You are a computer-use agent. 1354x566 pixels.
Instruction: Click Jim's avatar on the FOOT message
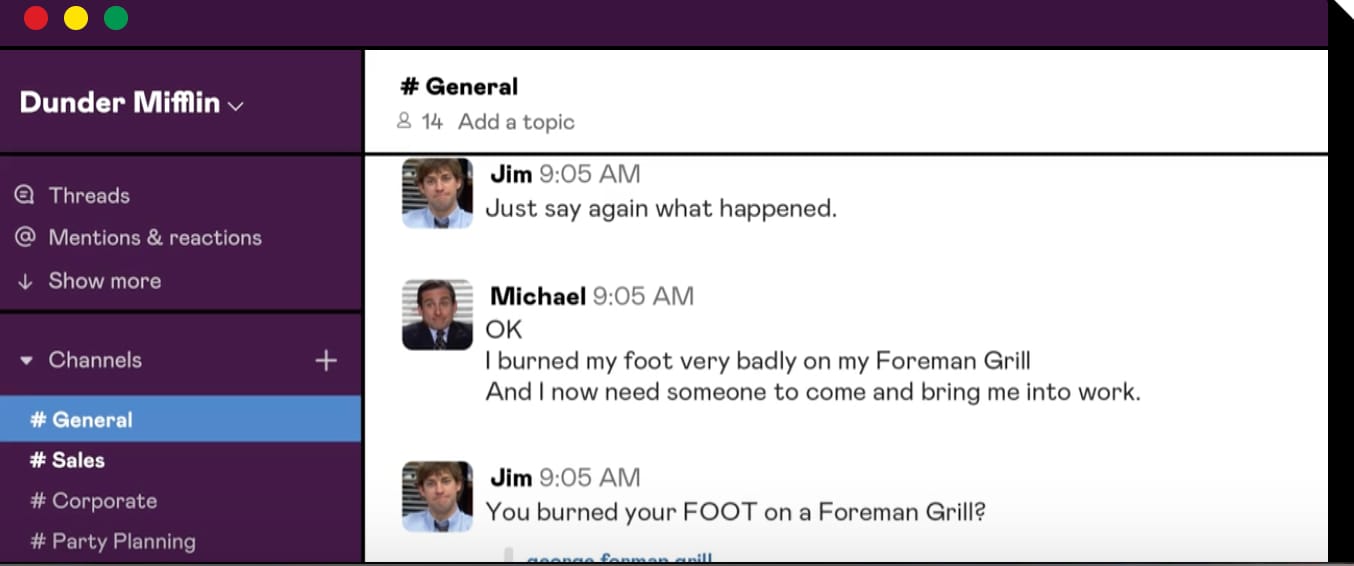point(437,496)
